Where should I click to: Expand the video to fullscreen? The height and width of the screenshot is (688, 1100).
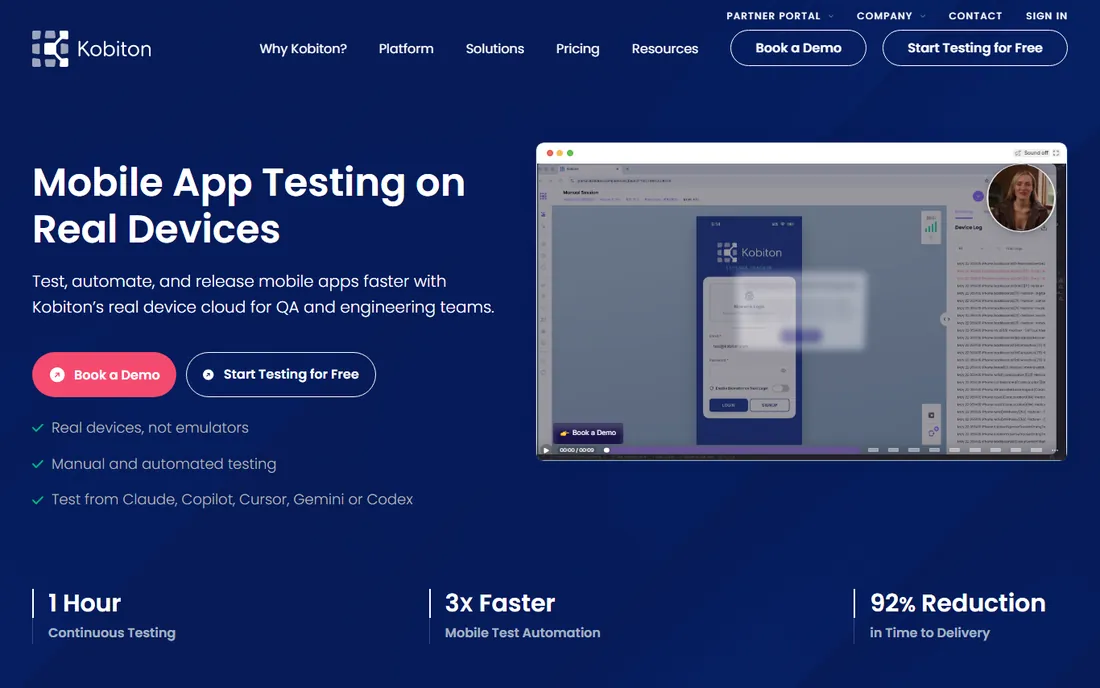1056,153
